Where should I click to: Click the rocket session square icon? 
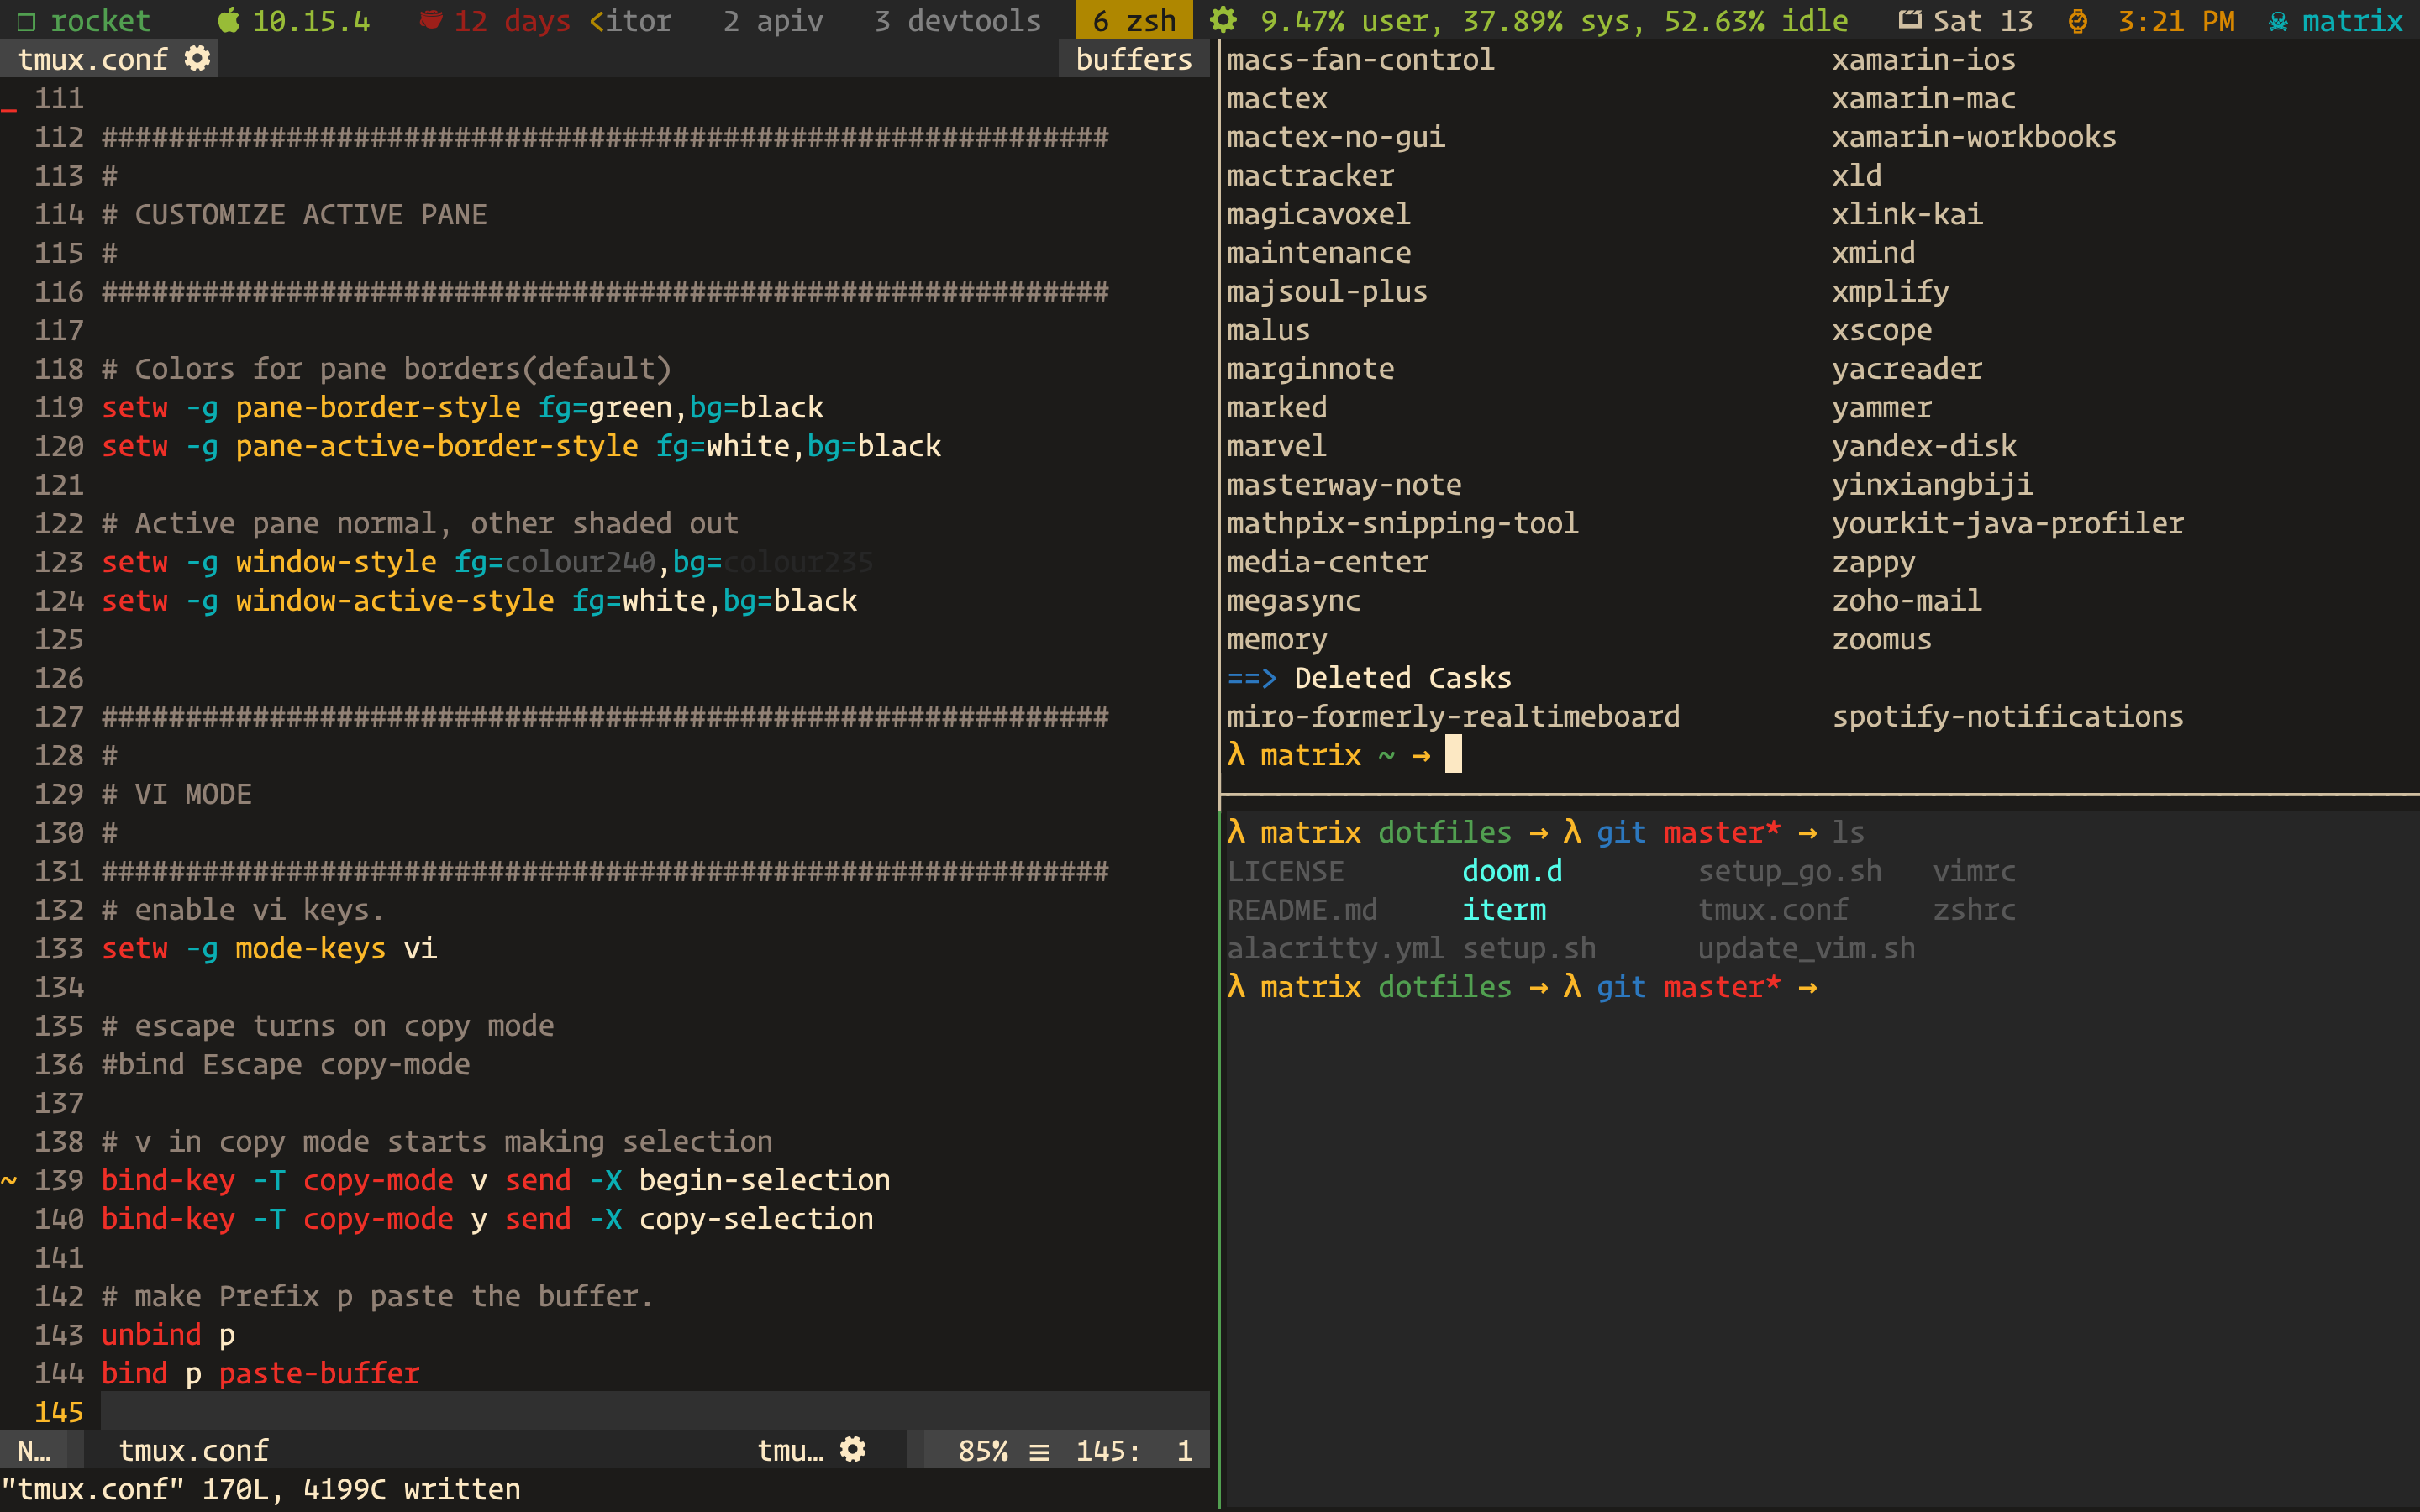click(27, 21)
